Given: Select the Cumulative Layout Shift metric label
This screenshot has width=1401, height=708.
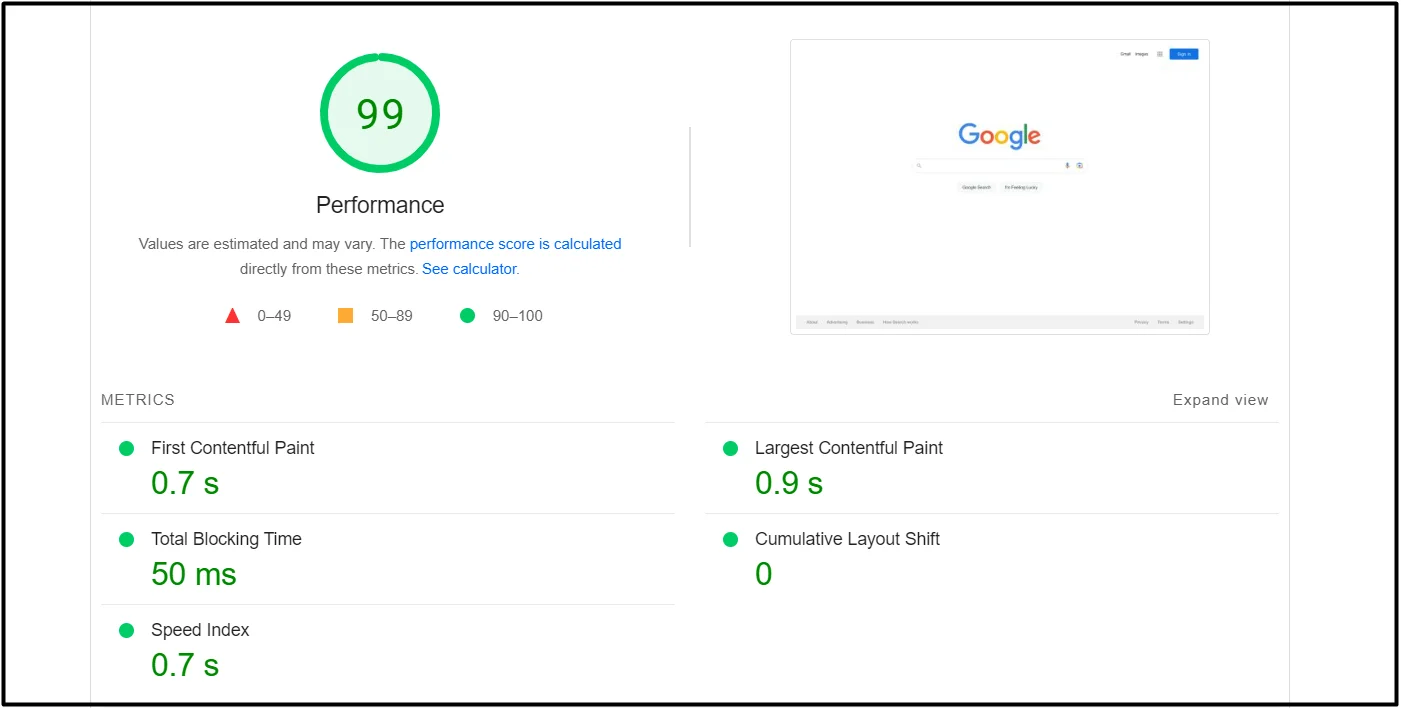Looking at the screenshot, I should point(847,539).
